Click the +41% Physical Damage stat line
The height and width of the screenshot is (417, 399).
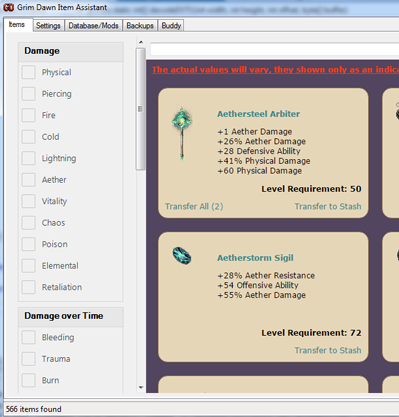point(264,161)
